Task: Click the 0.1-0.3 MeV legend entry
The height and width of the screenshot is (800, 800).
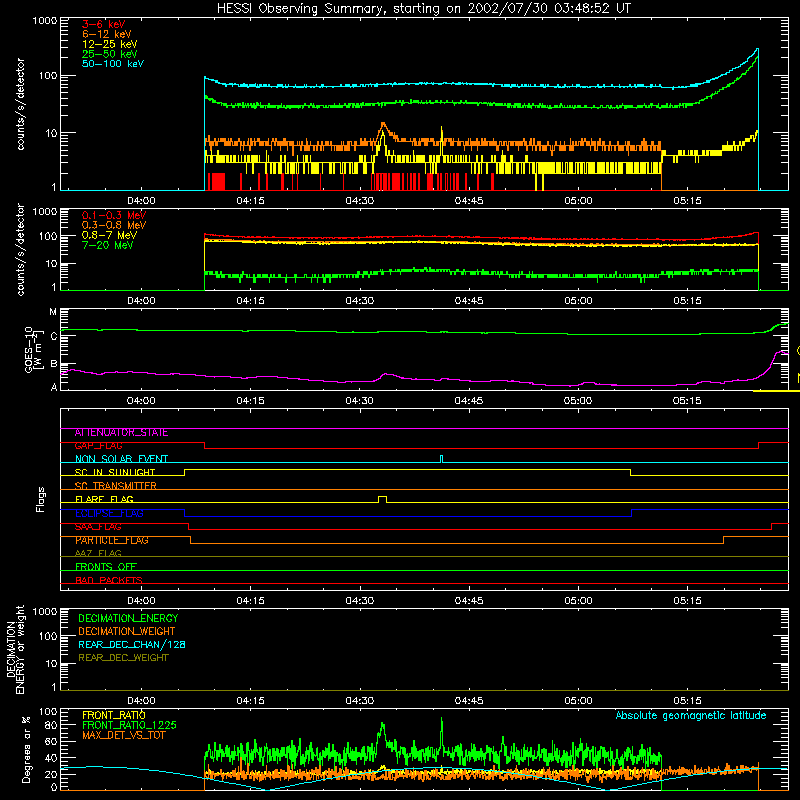Action: (114, 215)
